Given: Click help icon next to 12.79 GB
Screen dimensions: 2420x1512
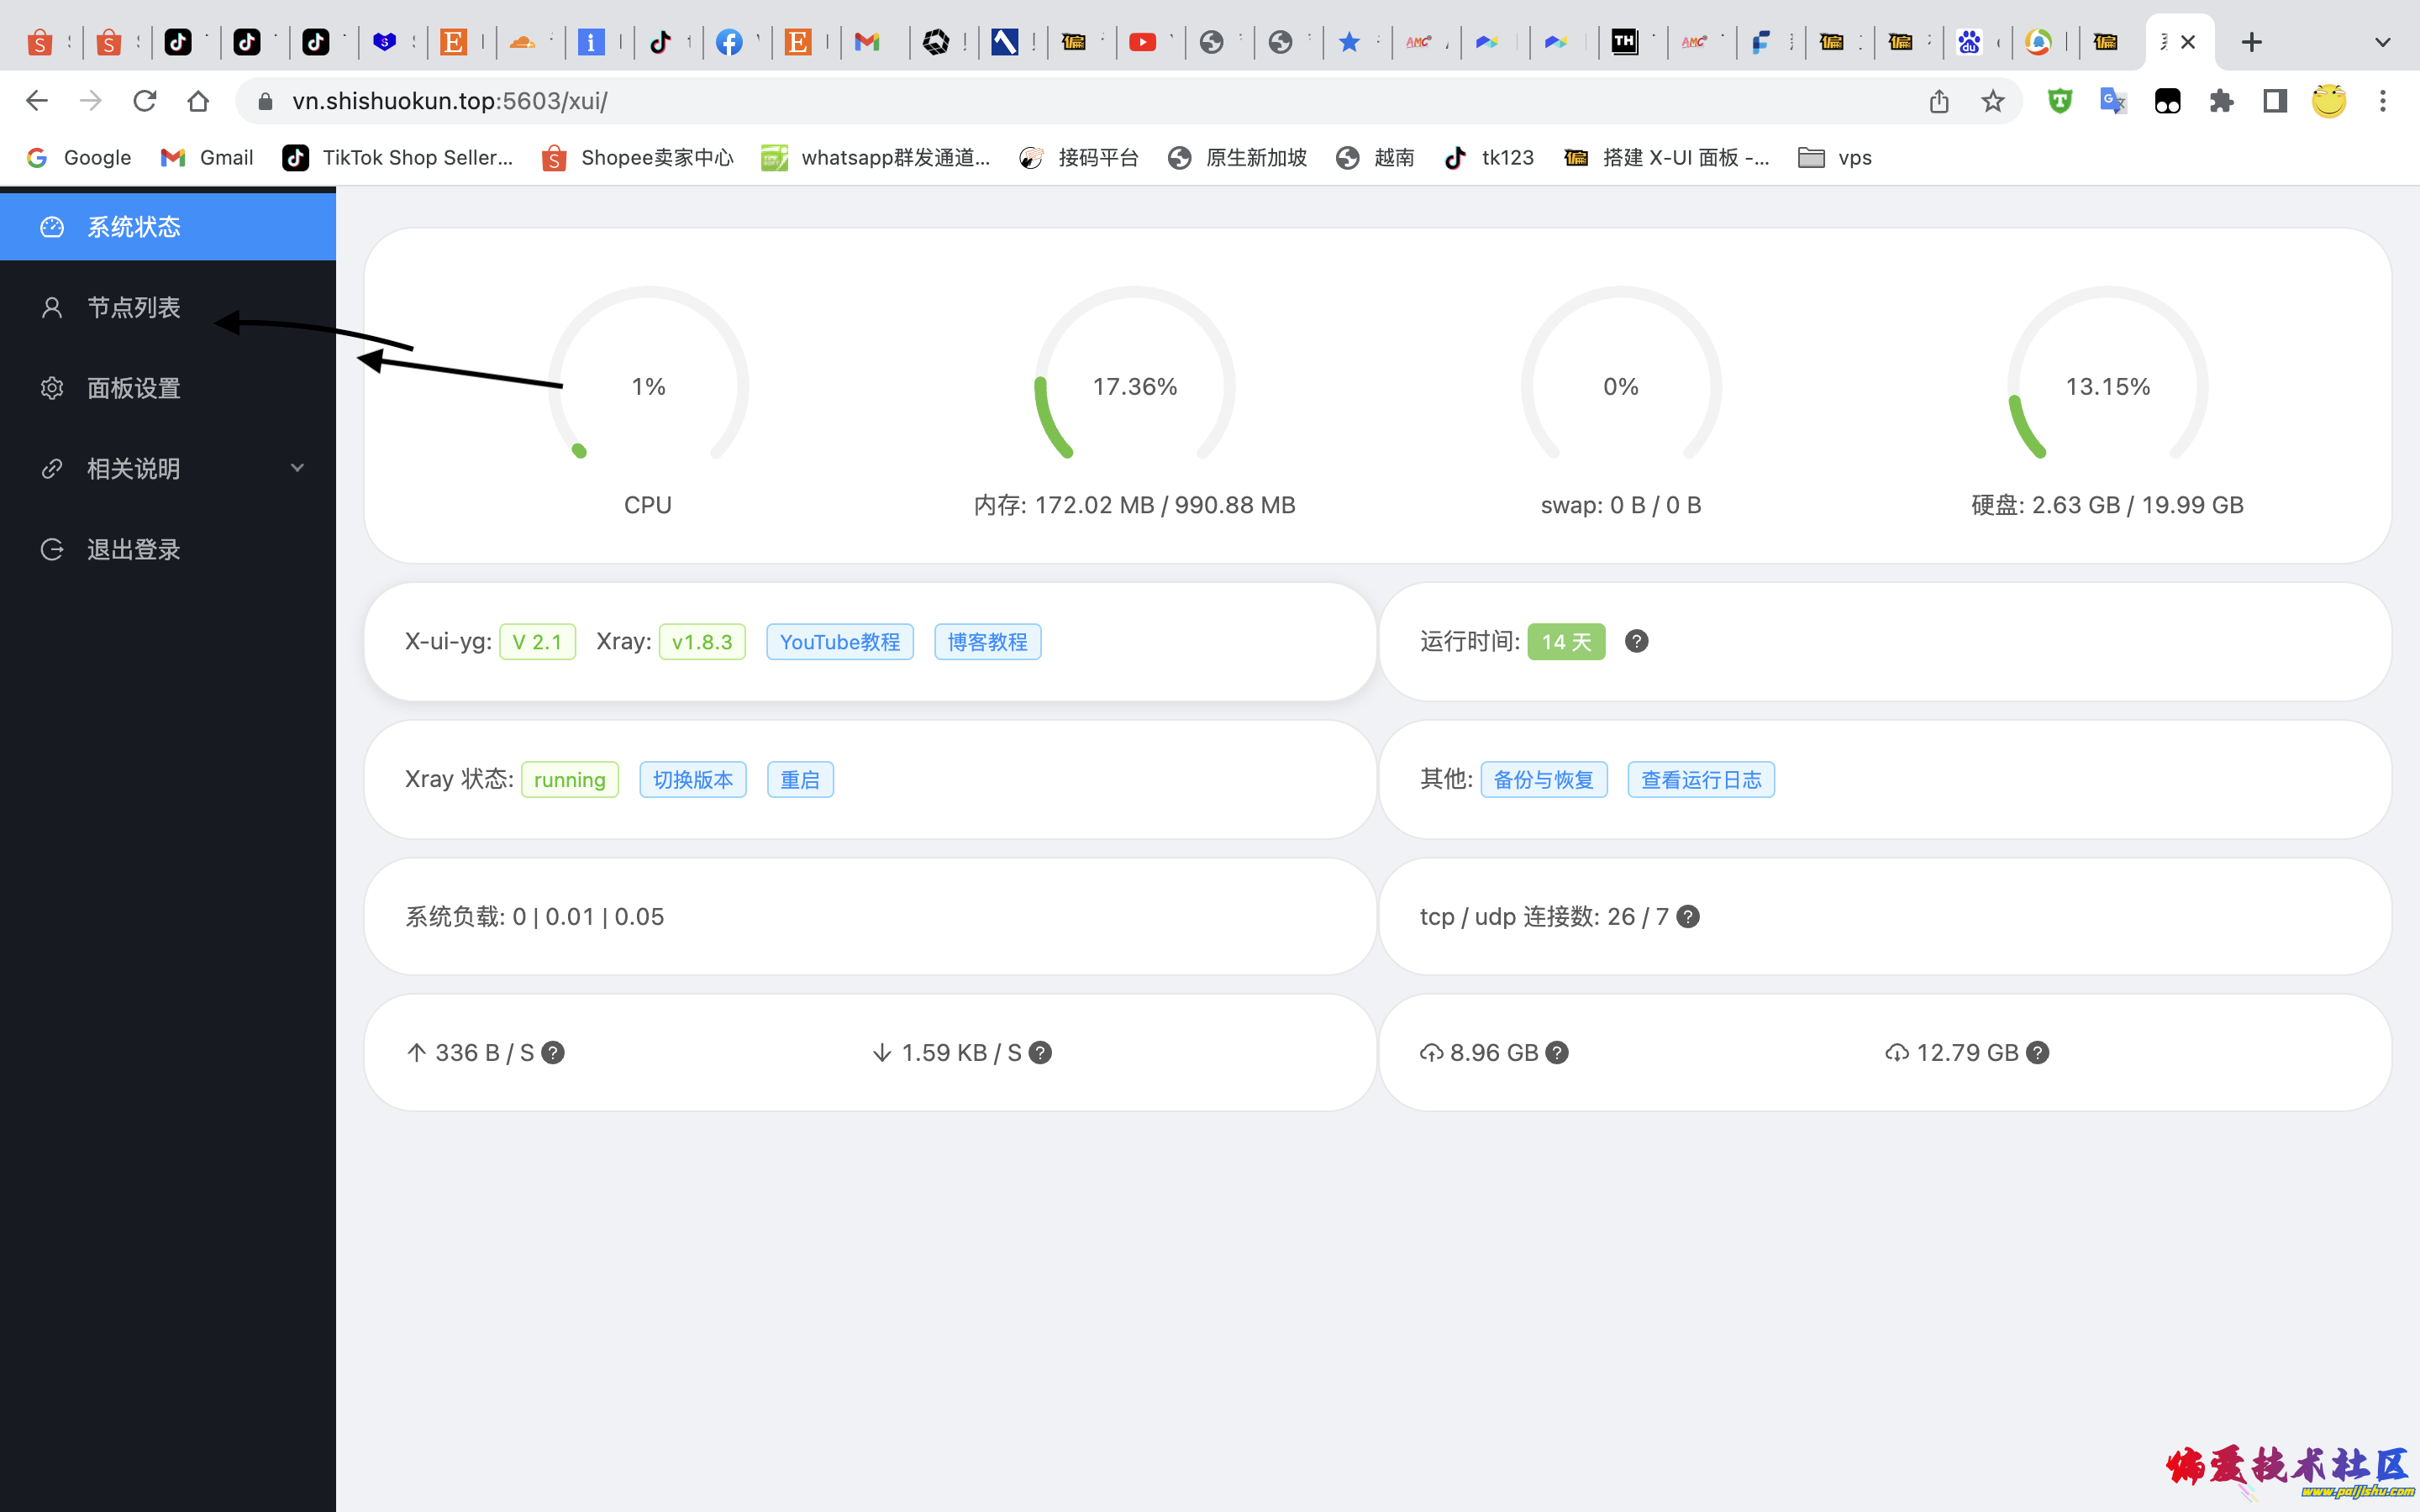Looking at the screenshot, I should pyautogui.click(x=2037, y=1052).
